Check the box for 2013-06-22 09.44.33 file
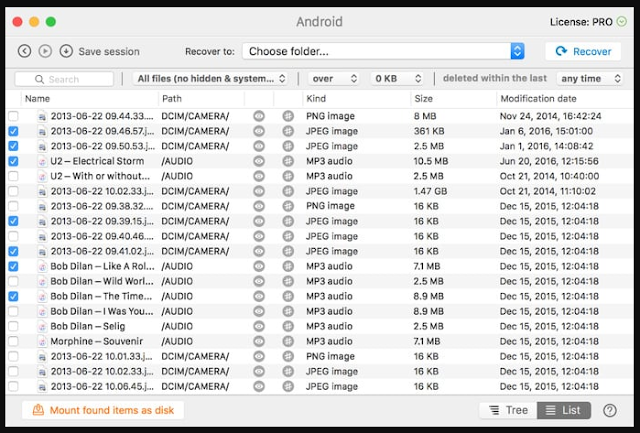 point(13,116)
